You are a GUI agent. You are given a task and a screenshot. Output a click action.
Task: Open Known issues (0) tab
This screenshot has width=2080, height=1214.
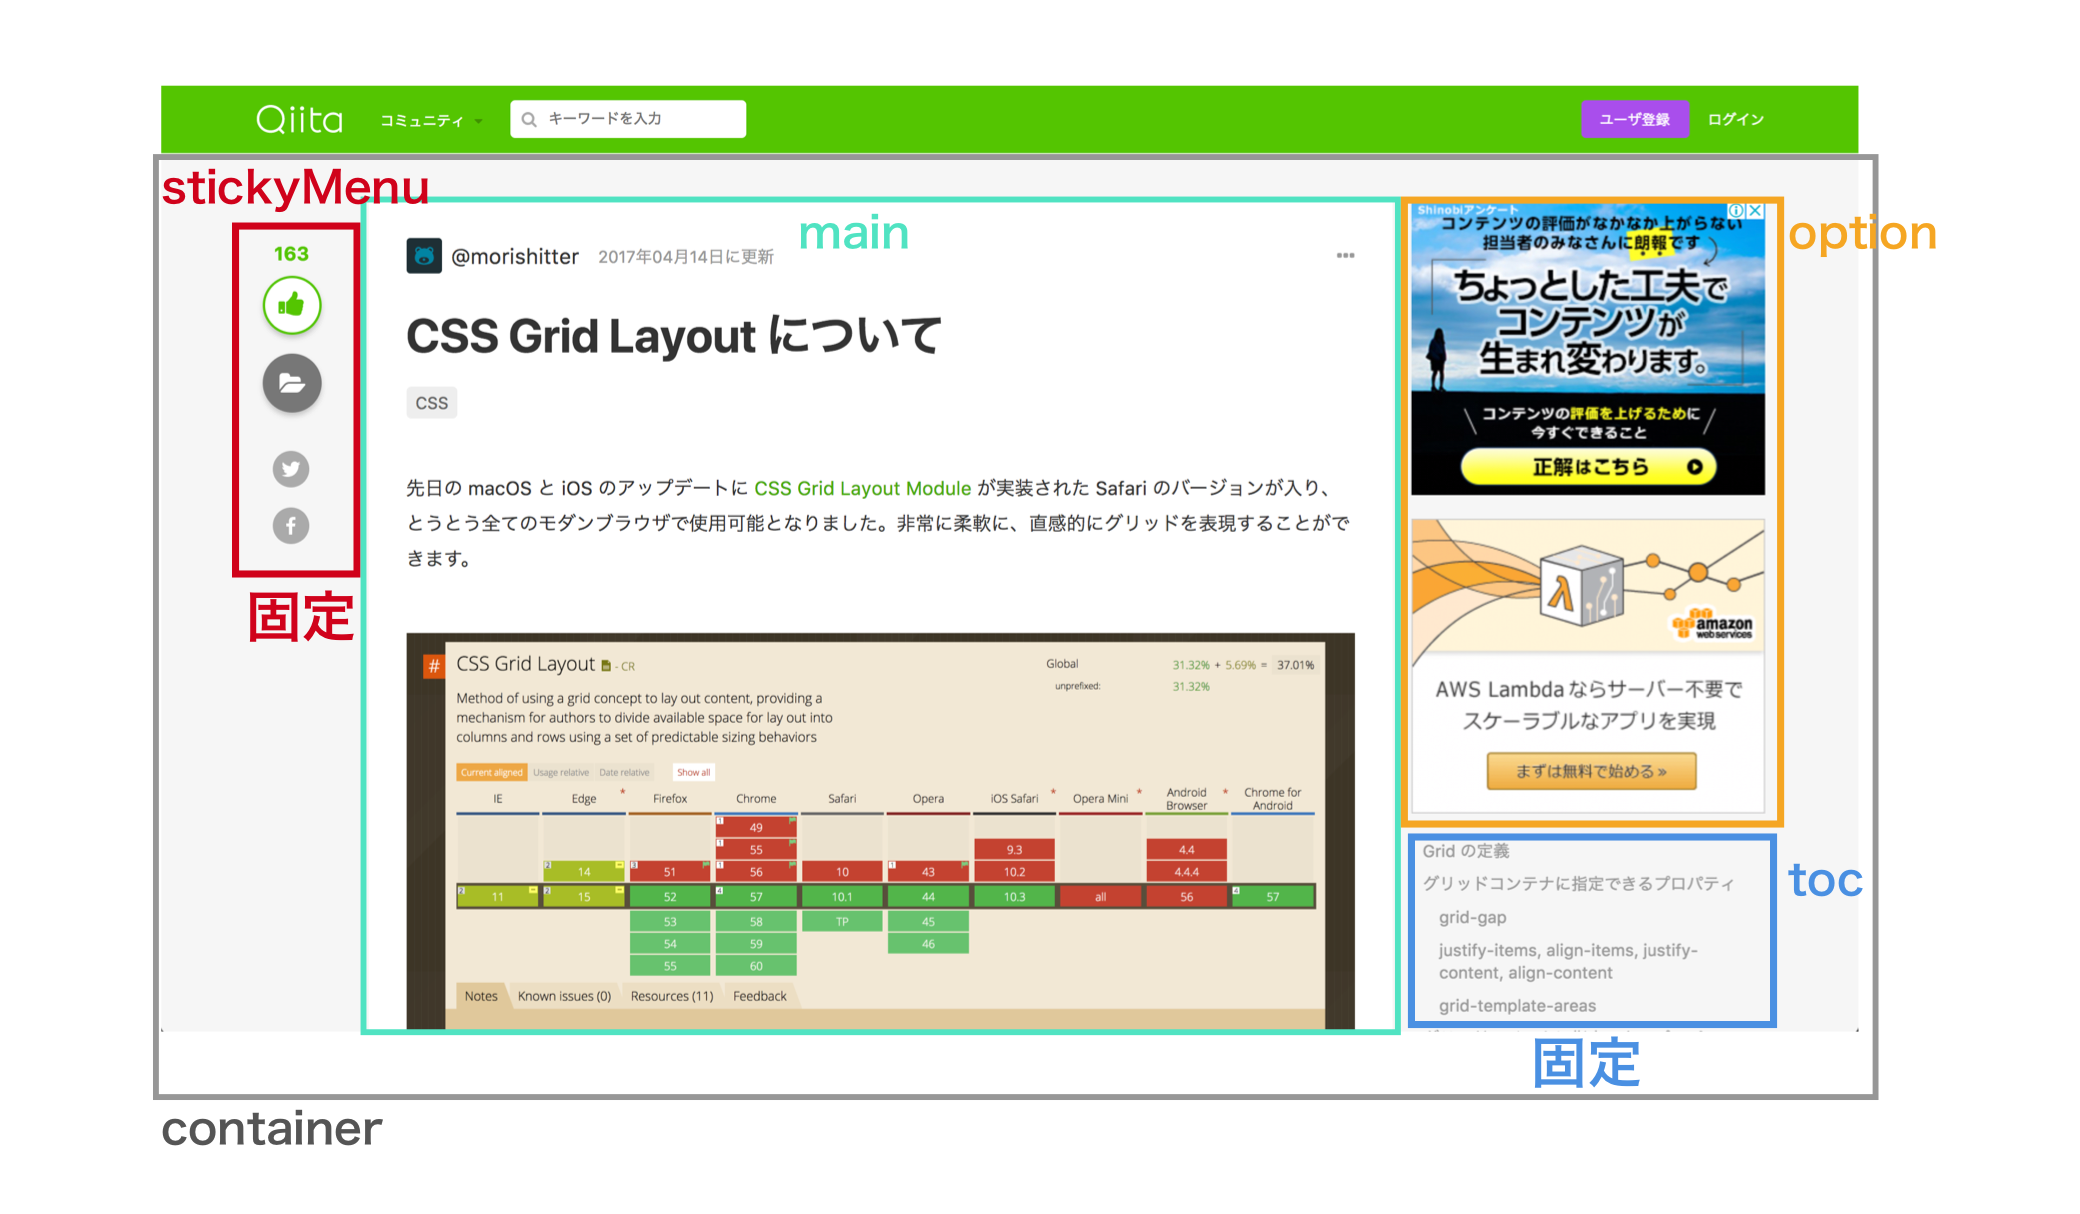point(564,996)
